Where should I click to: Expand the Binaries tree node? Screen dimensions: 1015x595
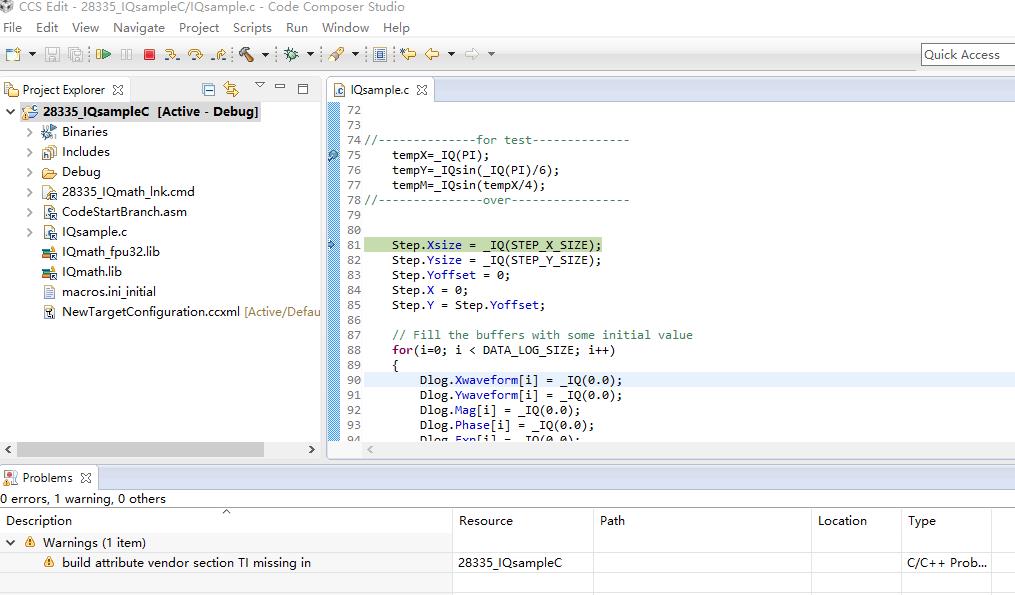tap(30, 132)
